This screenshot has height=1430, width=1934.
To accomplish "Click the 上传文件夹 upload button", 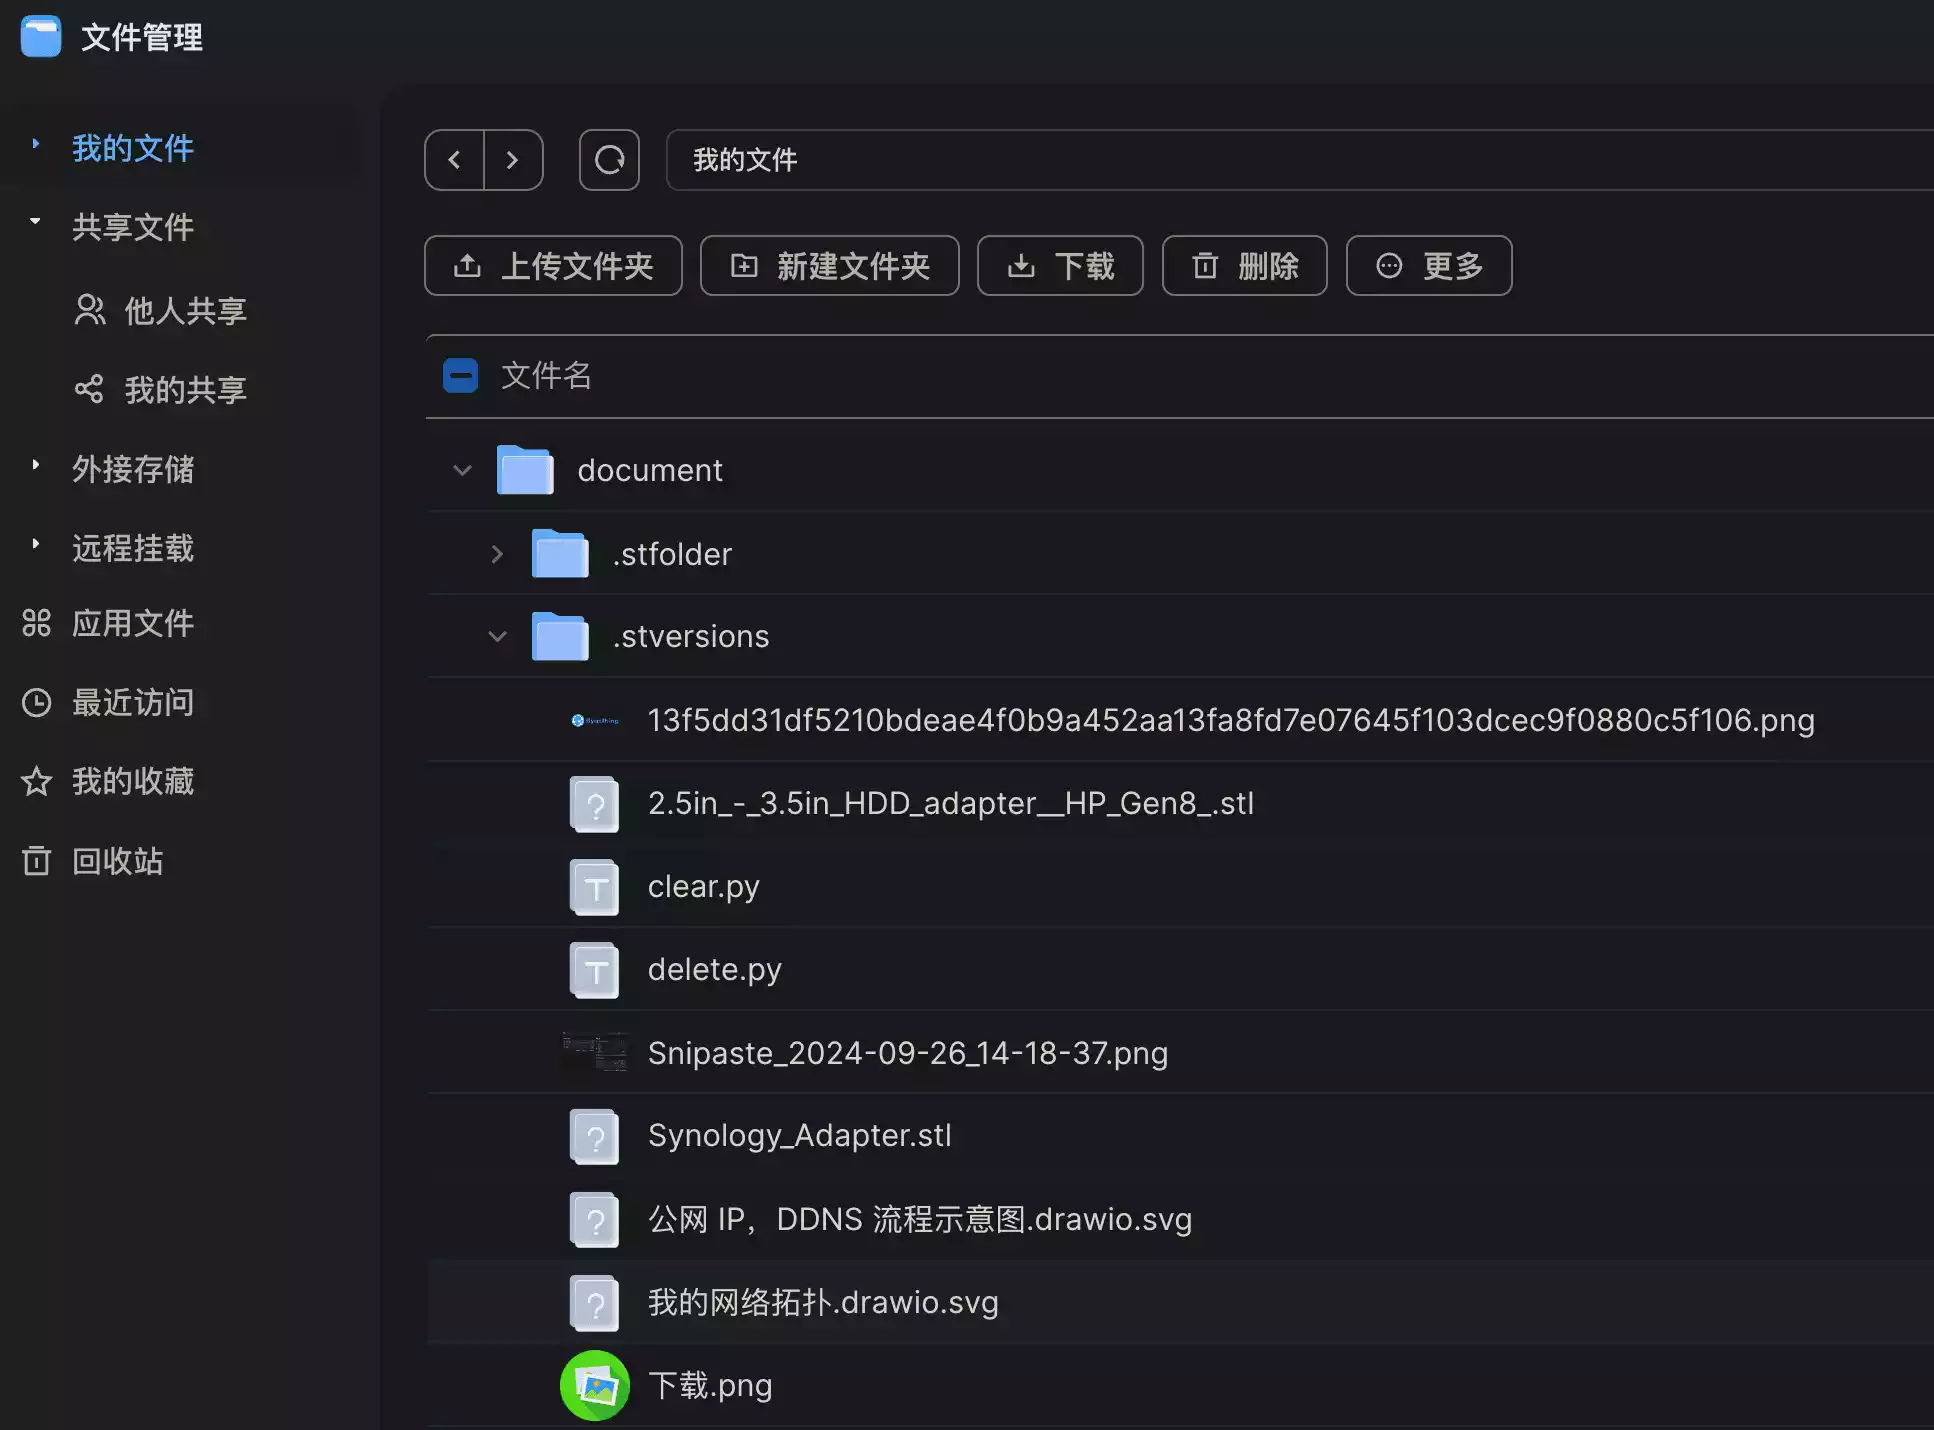I will click(x=553, y=266).
